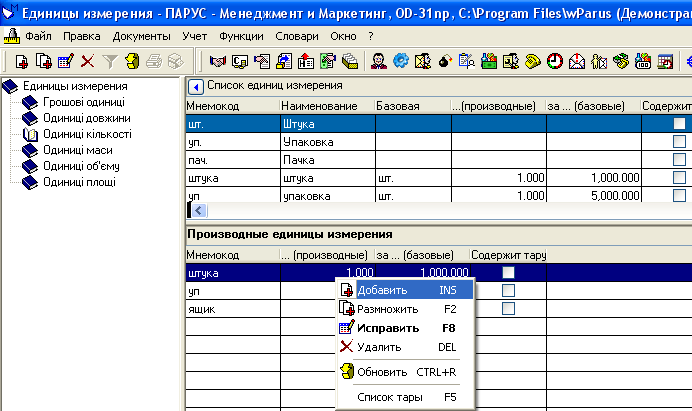Toggle the checkbox in the Упаковка row
Screen dimensions: 692x411
[x=679, y=142]
